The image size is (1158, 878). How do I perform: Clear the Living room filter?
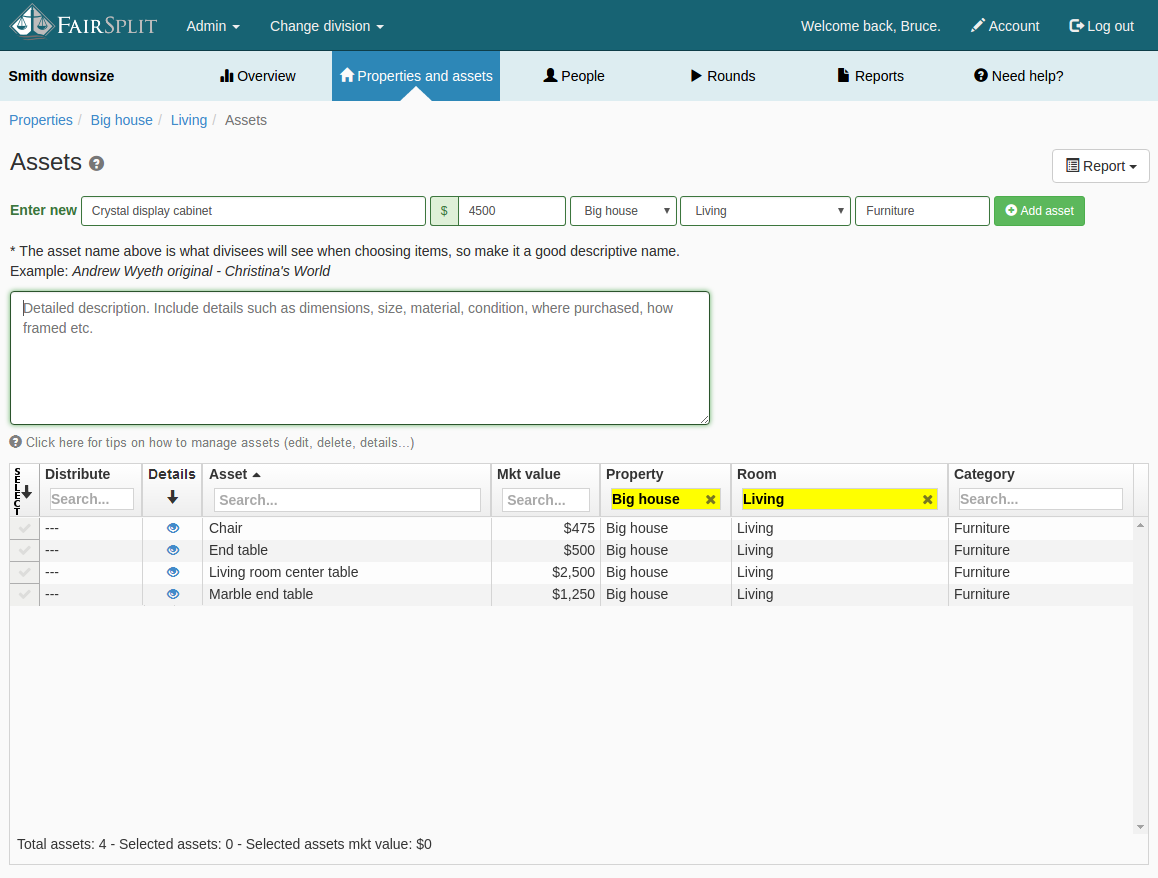(x=928, y=500)
